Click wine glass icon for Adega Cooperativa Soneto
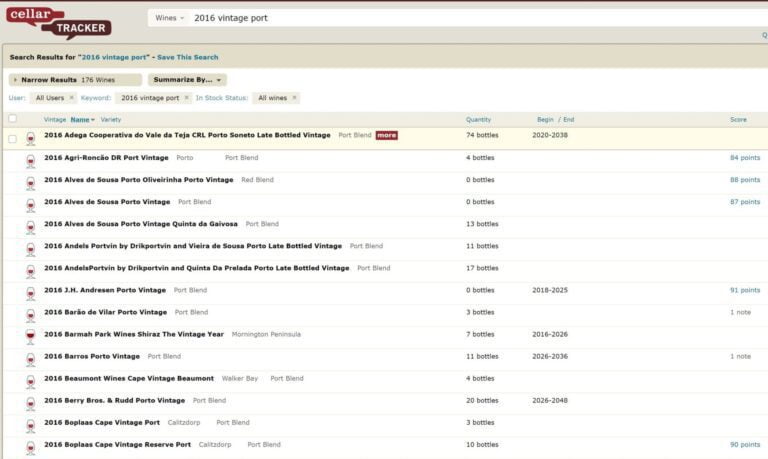Viewport: 768px width, 459px height. point(31,139)
